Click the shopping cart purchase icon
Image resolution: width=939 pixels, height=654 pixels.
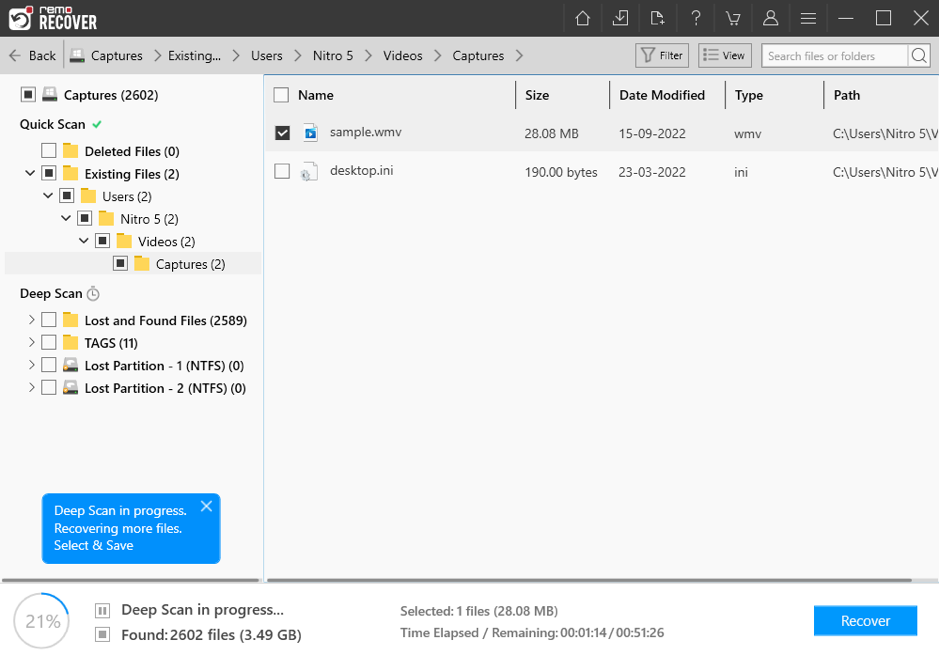[x=733, y=18]
